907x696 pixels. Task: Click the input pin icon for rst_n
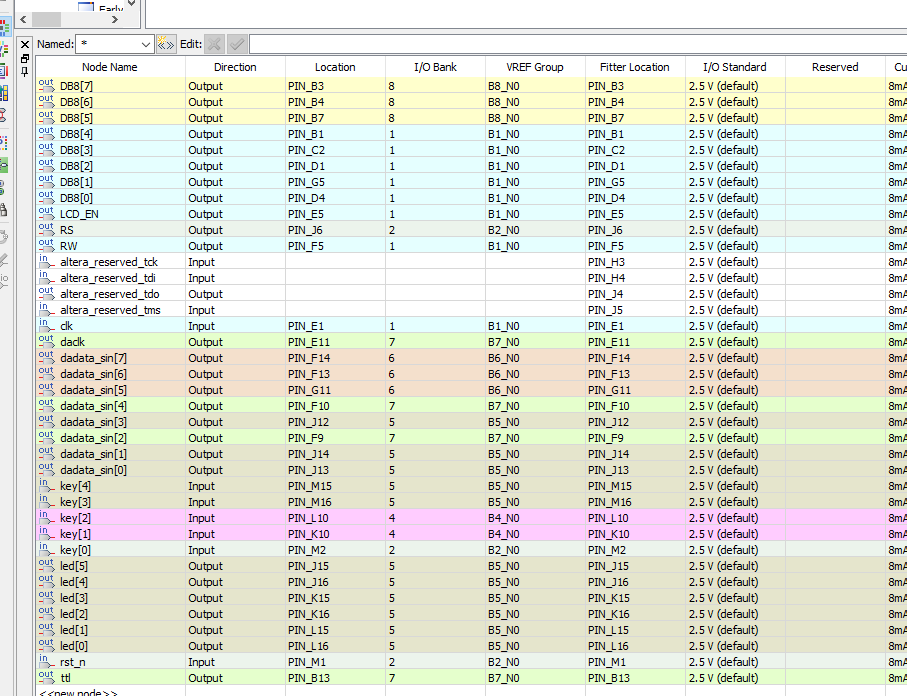[46, 661]
